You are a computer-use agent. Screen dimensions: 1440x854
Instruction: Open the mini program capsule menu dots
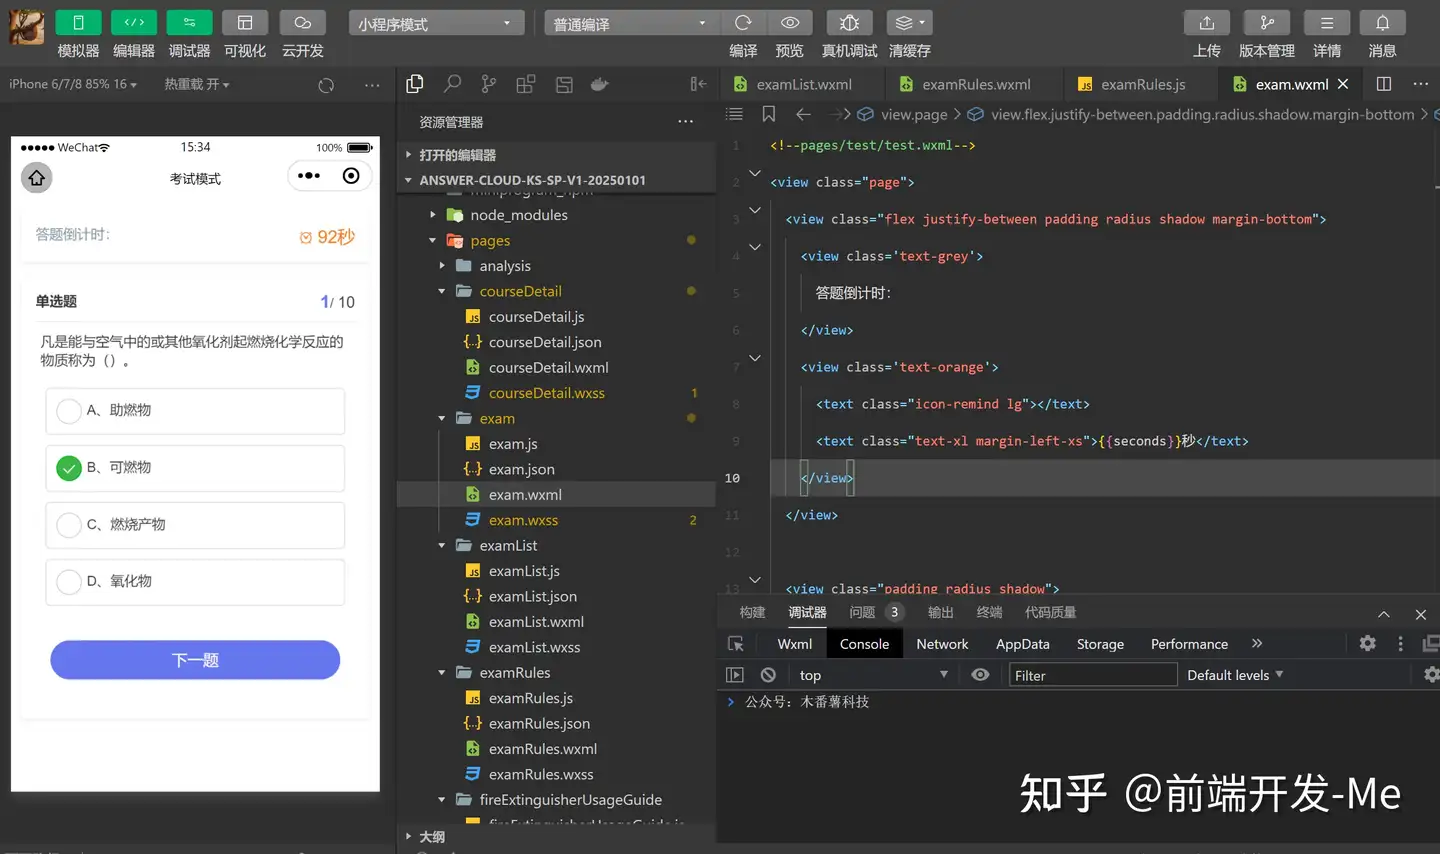point(309,176)
